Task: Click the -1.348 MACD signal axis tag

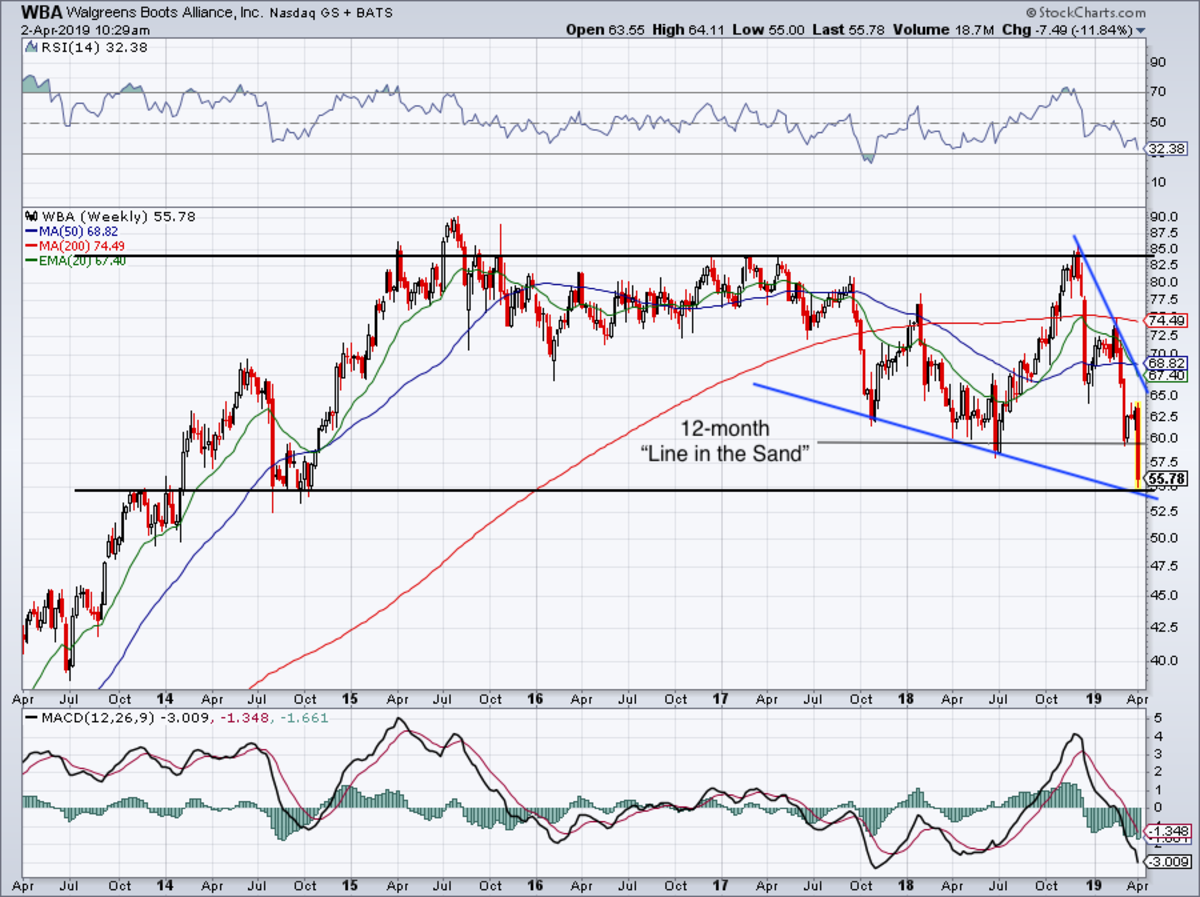Action: [x=1167, y=831]
